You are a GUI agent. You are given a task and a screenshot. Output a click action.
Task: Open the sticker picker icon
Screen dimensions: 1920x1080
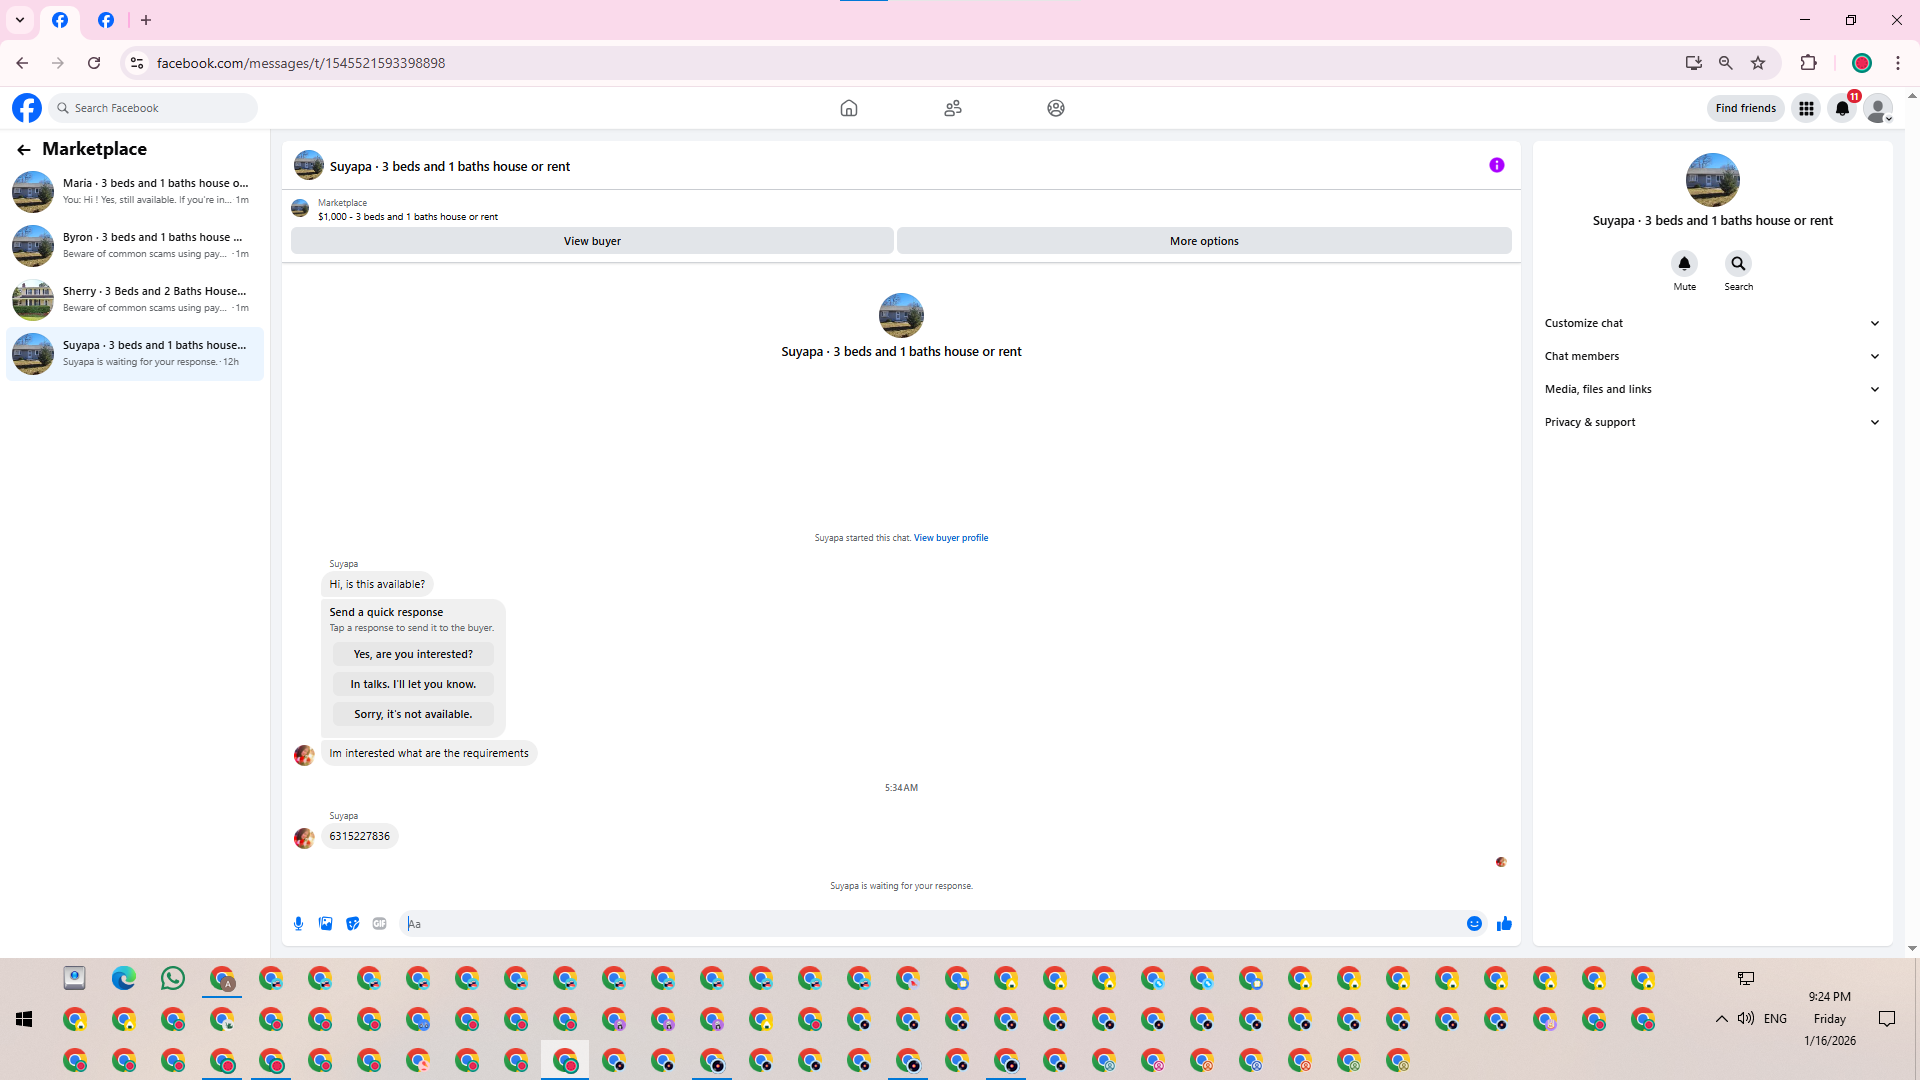(x=352, y=924)
